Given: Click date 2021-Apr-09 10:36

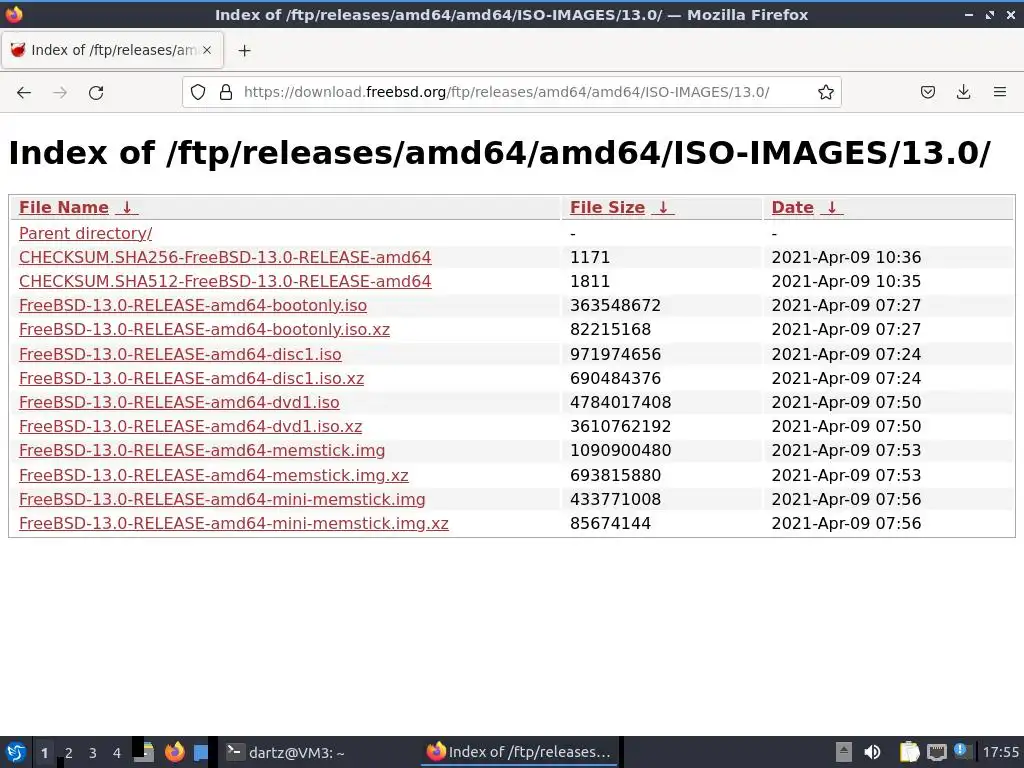Looking at the screenshot, I should click(846, 257).
